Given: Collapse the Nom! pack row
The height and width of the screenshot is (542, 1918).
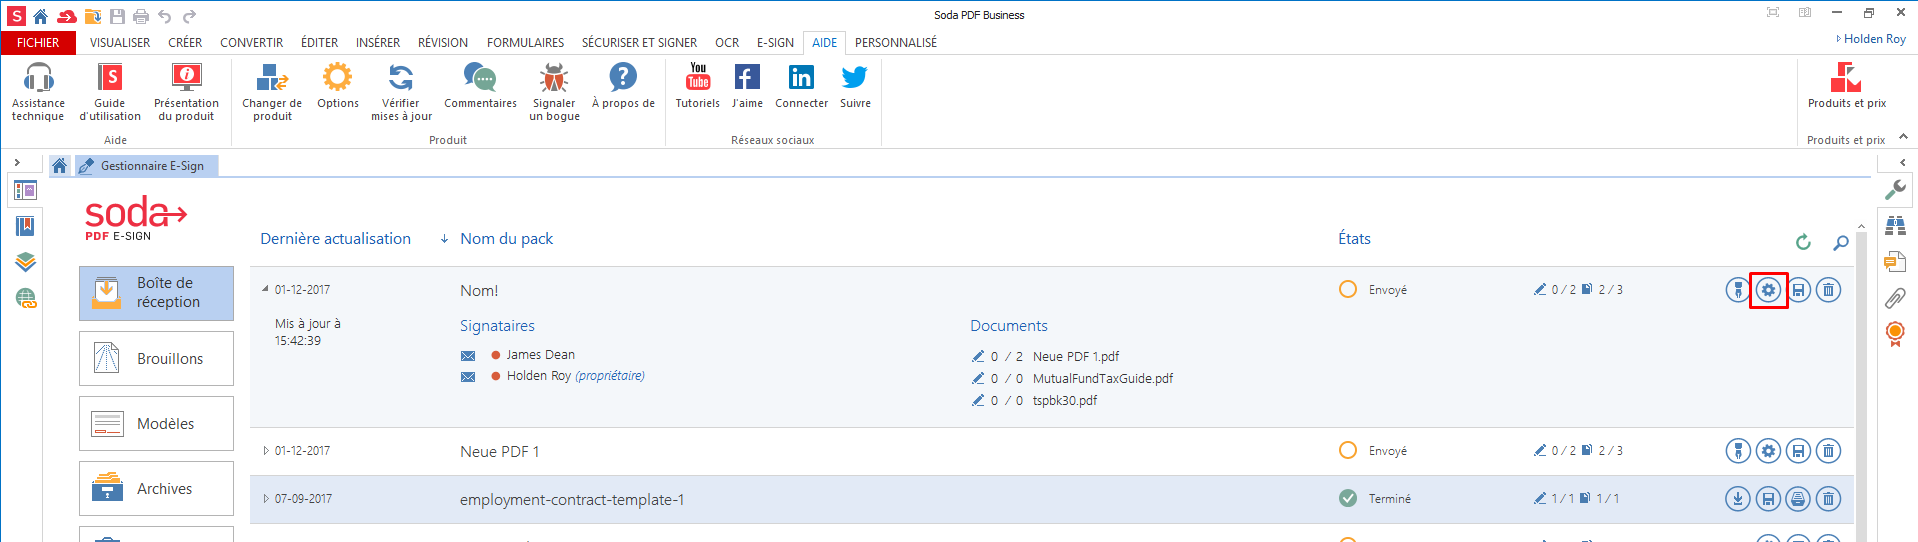Looking at the screenshot, I should 265,289.
